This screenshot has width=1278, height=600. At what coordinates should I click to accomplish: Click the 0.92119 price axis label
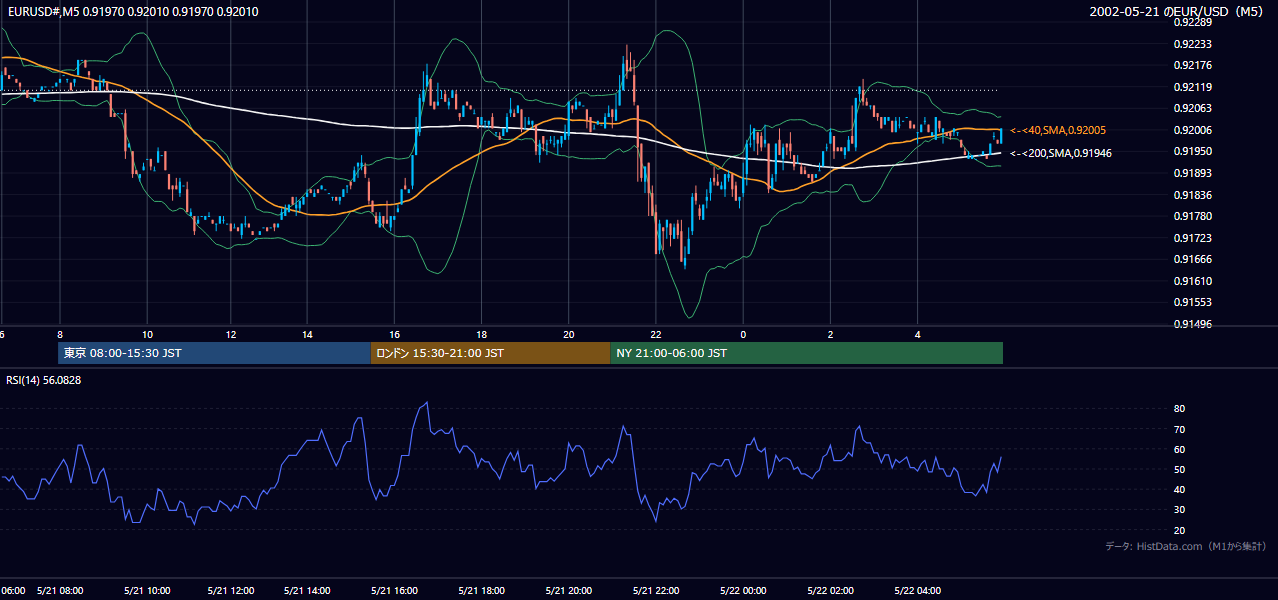[1192, 87]
